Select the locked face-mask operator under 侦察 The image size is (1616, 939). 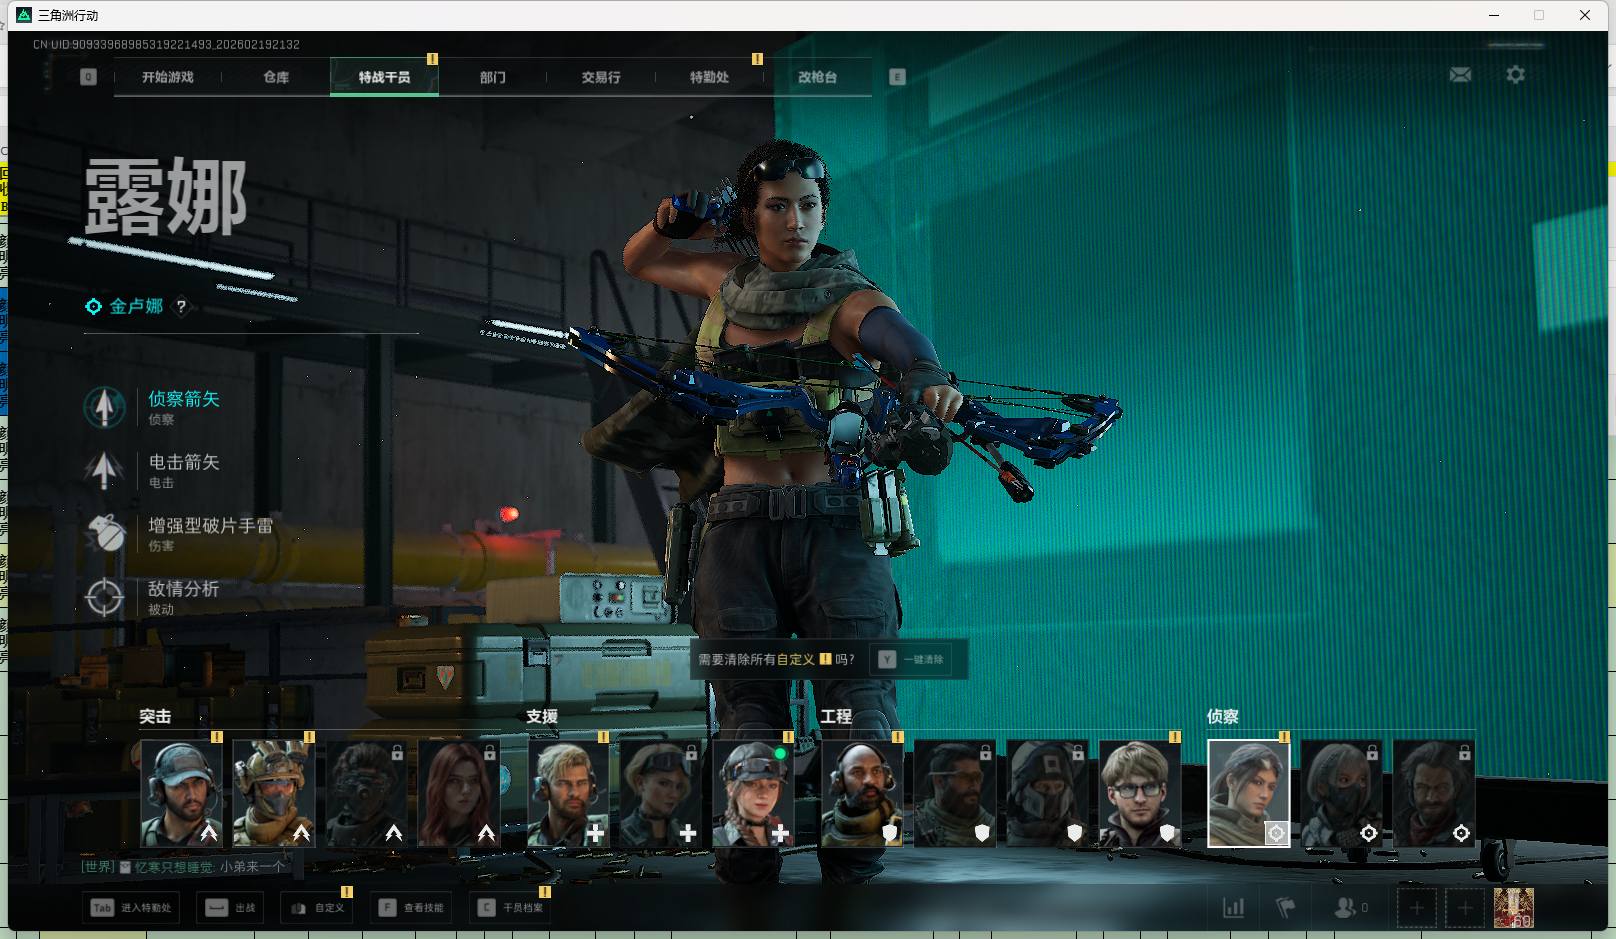click(x=1341, y=794)
